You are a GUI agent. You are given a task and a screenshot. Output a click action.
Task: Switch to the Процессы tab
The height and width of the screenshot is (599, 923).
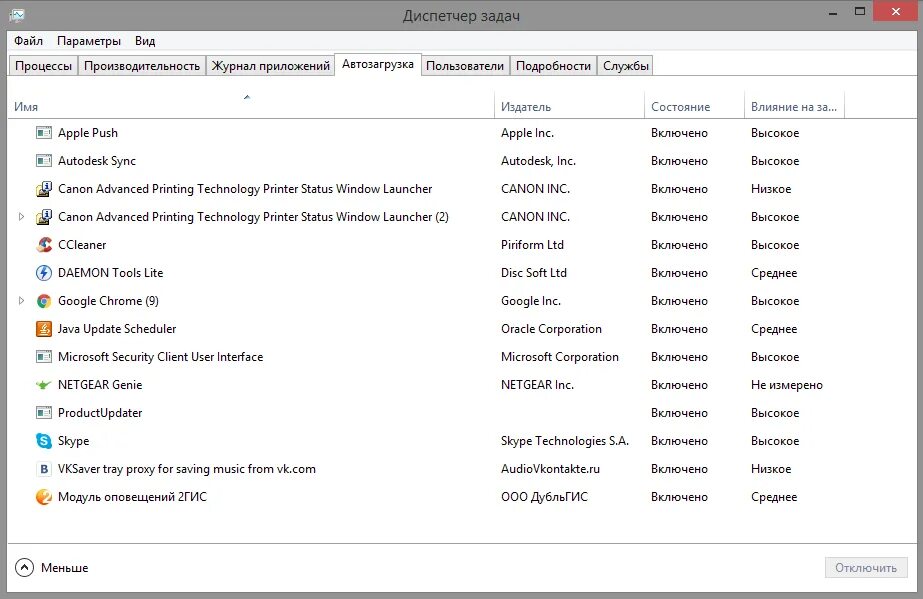(x=44, y=66)
